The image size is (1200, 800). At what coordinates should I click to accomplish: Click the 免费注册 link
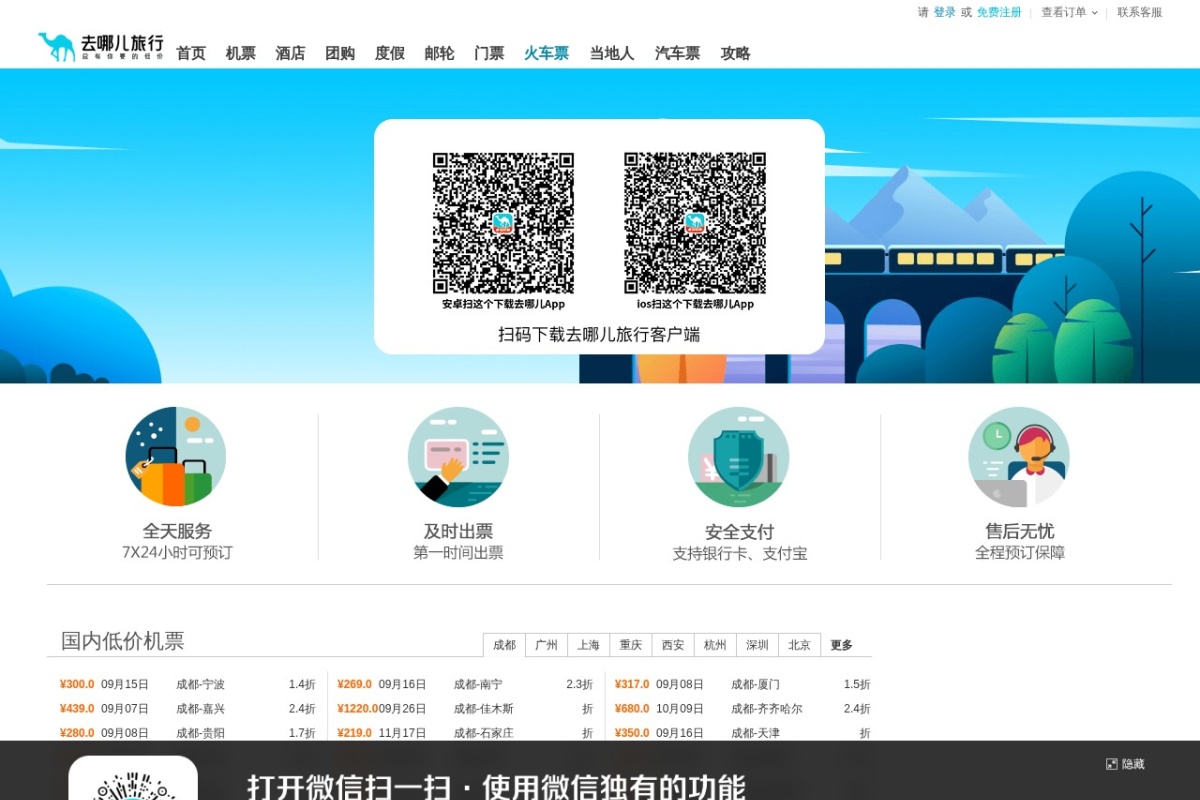point(999,12)
